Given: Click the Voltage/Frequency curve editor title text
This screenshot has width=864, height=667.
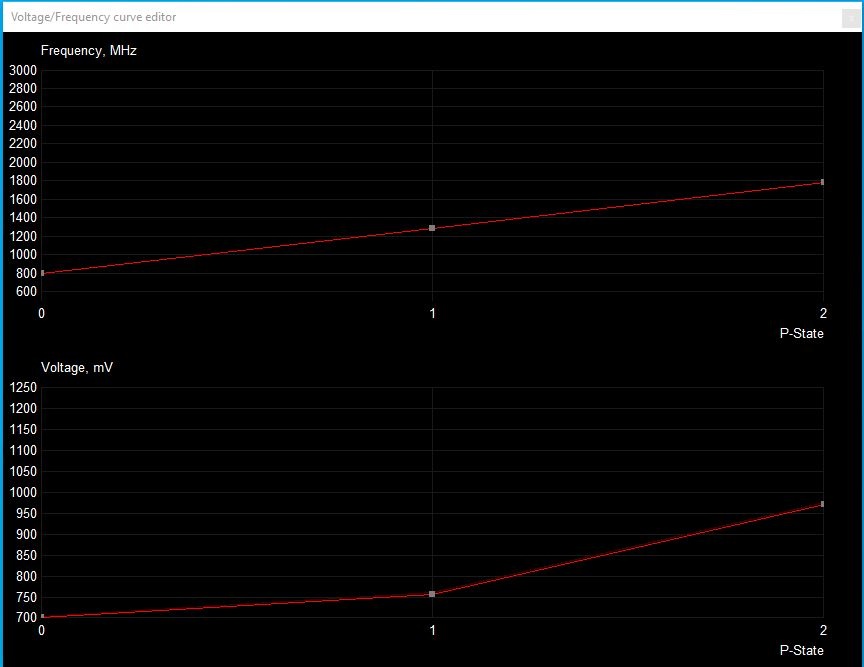Looking at the screenshot, I should pos(93,17).
